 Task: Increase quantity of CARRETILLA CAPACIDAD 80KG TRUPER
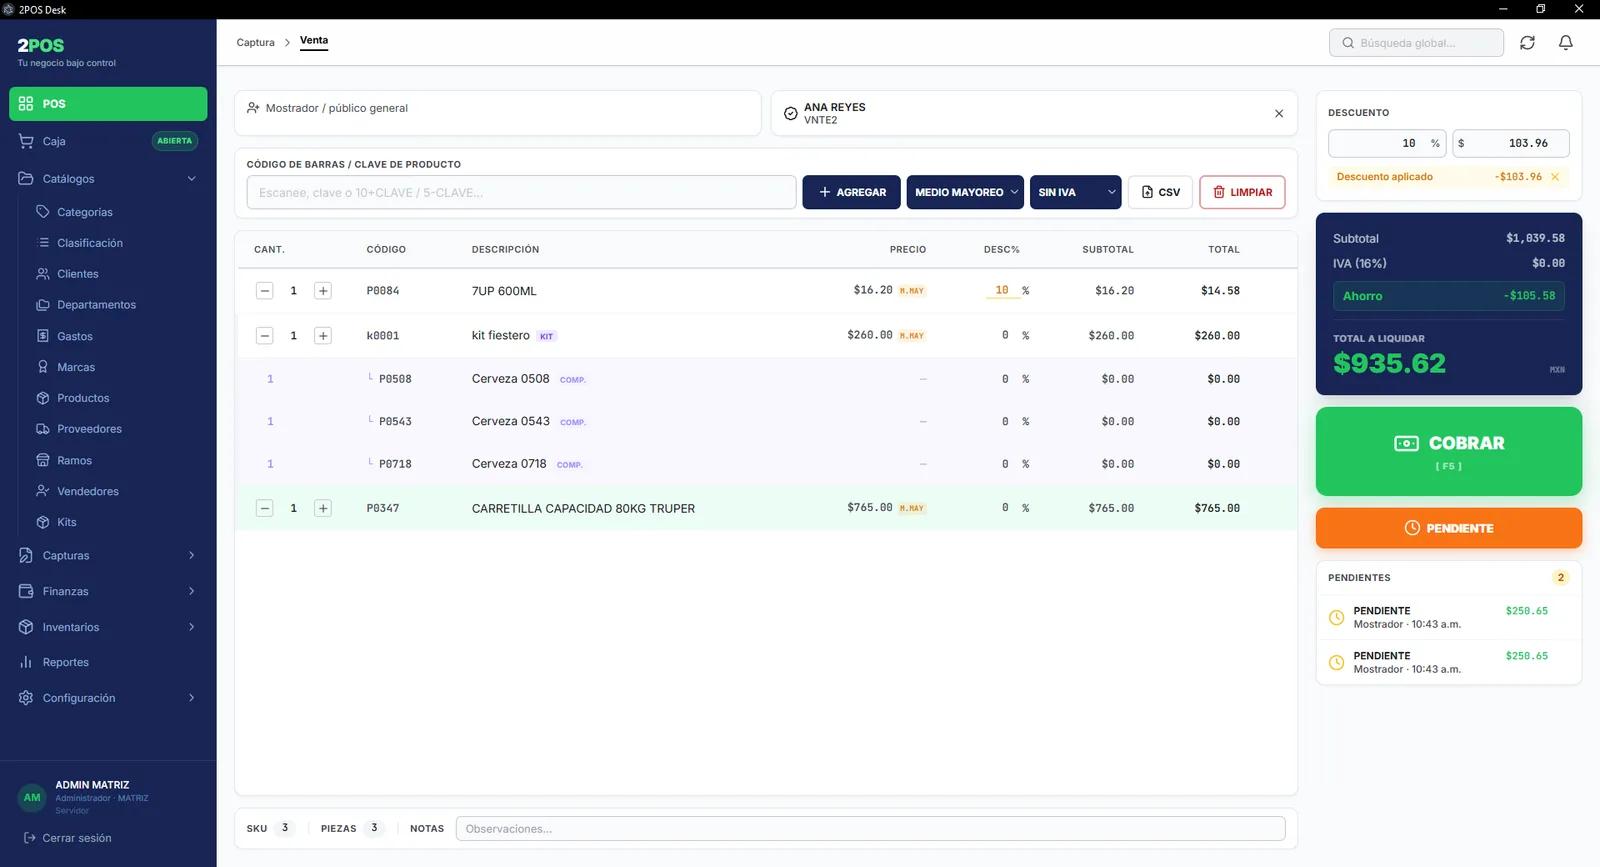[x=323, y=508]
